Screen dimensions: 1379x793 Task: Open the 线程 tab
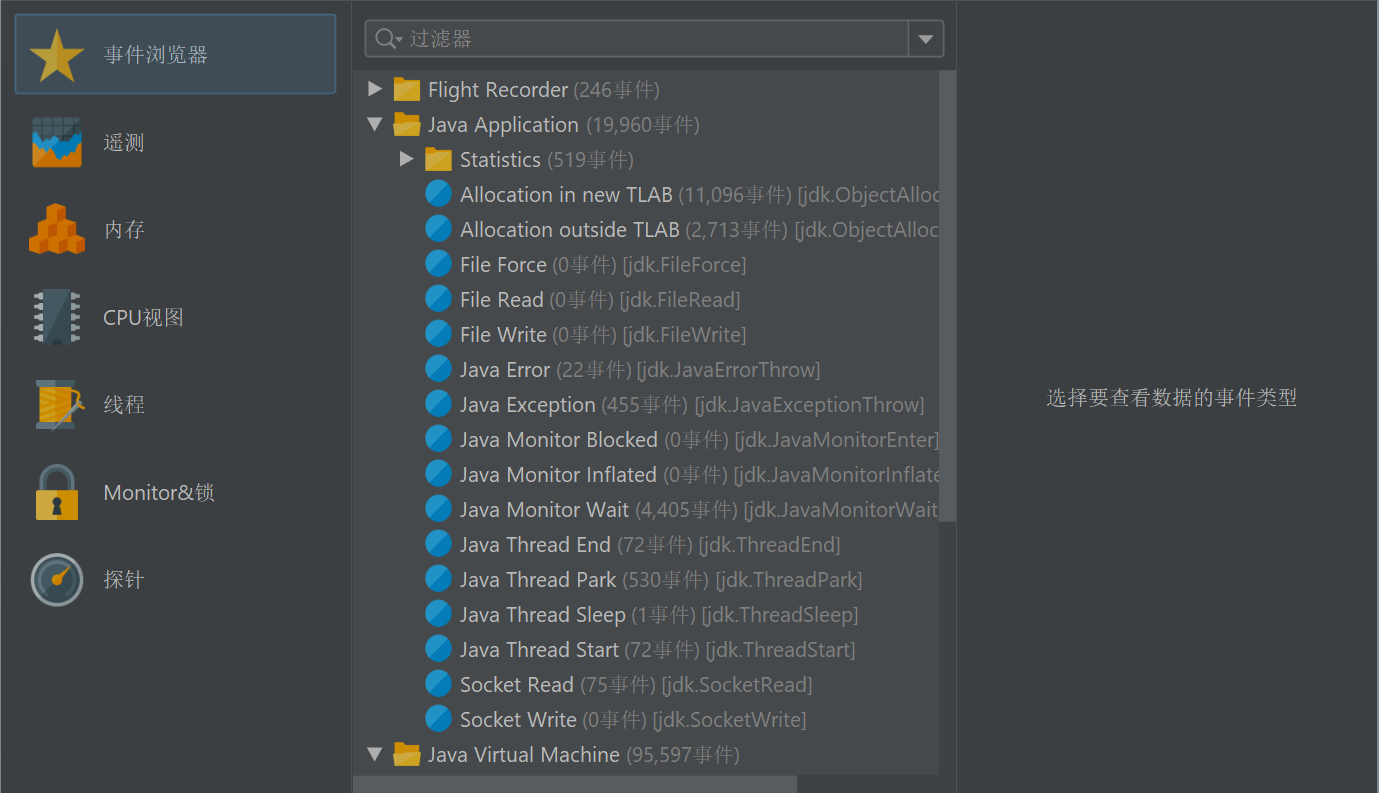coord(175,404)
